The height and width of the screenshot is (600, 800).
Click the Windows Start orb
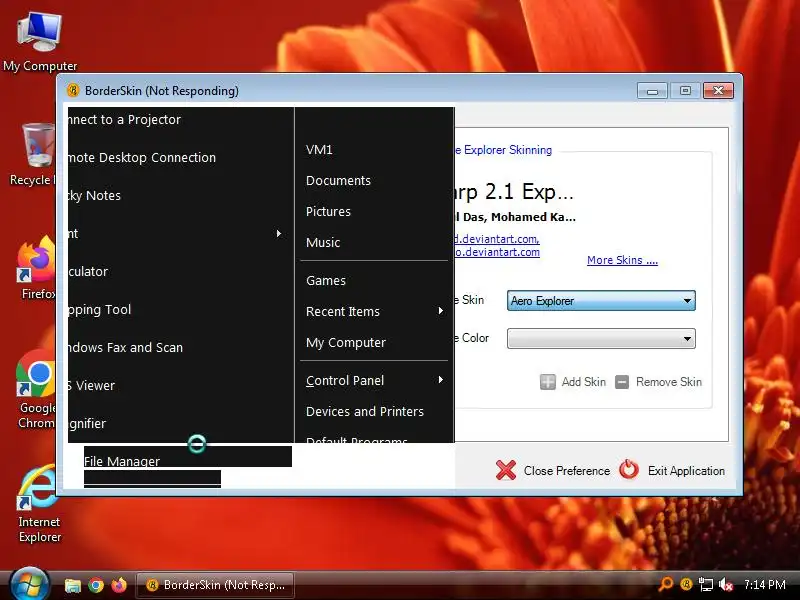[29, 584]
